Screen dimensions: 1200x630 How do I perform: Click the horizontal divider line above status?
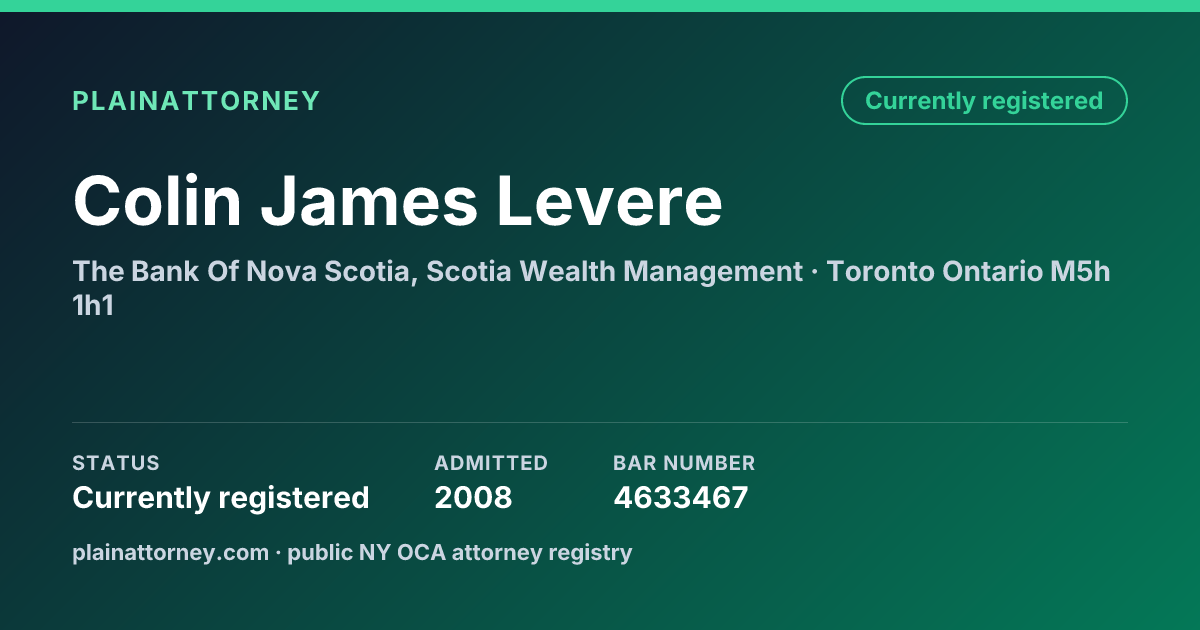click(x=600, y=422)
